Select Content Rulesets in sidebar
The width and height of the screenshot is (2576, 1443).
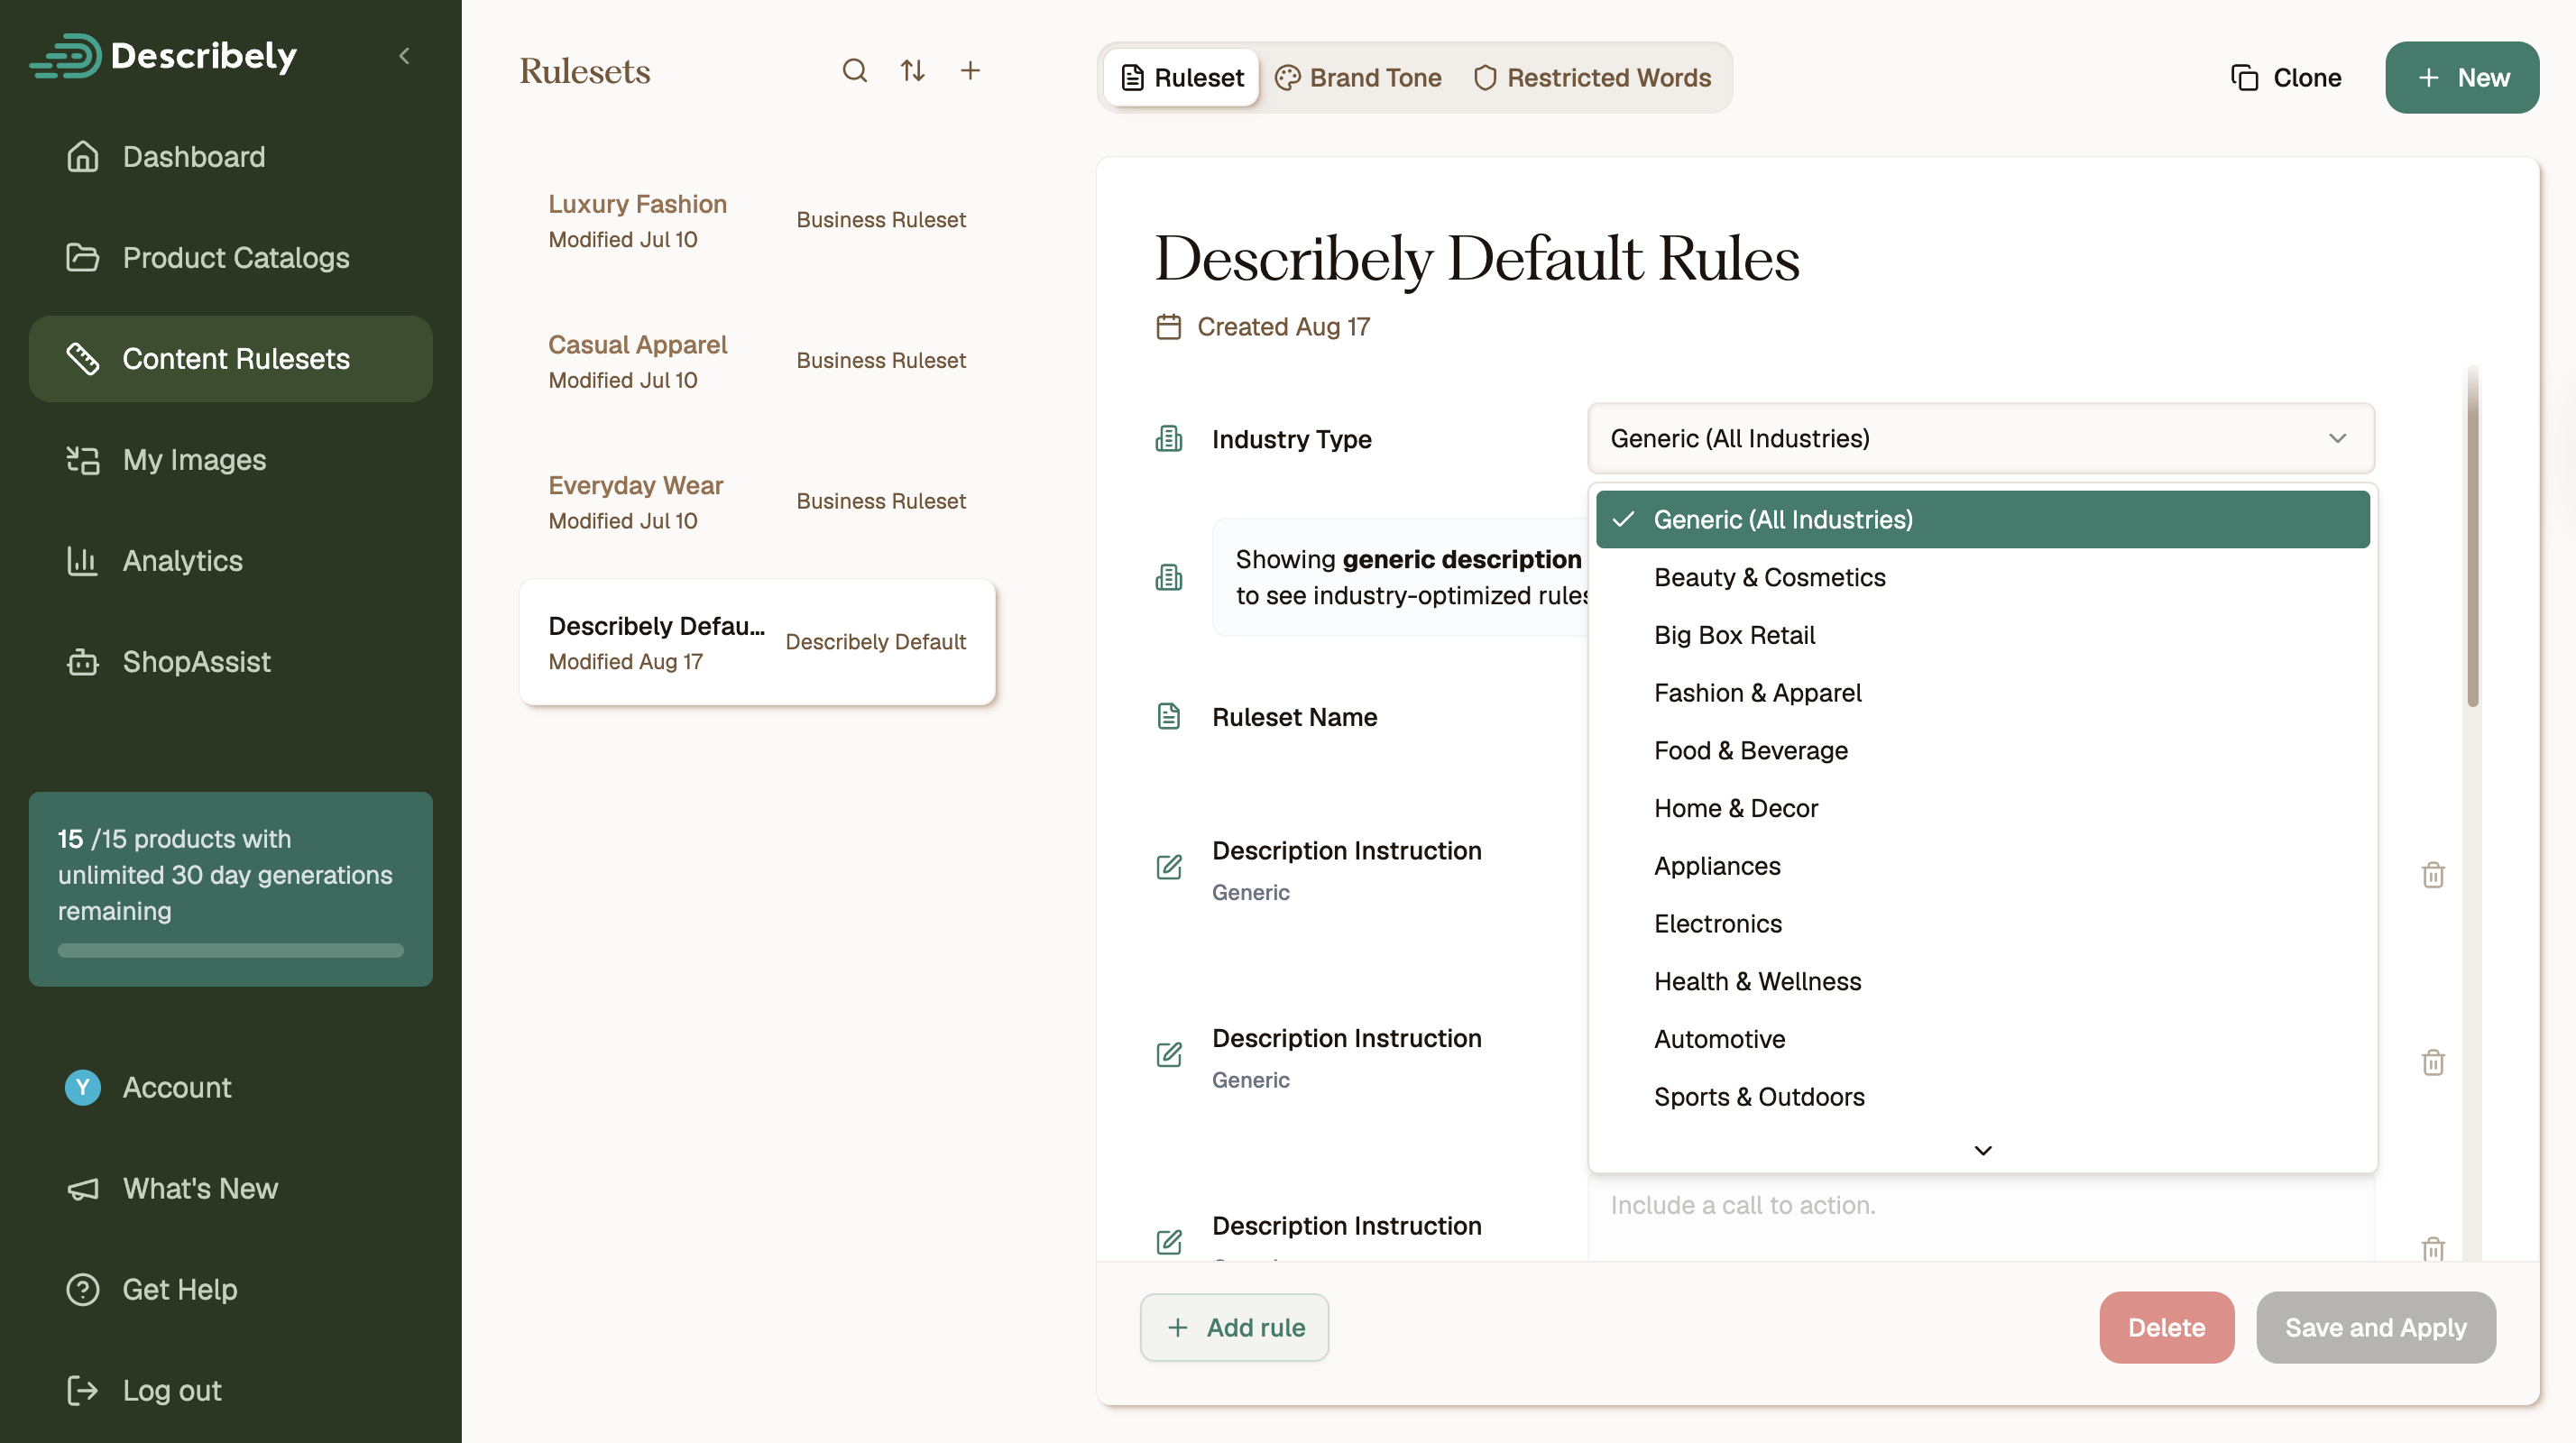tap(231, 359)
